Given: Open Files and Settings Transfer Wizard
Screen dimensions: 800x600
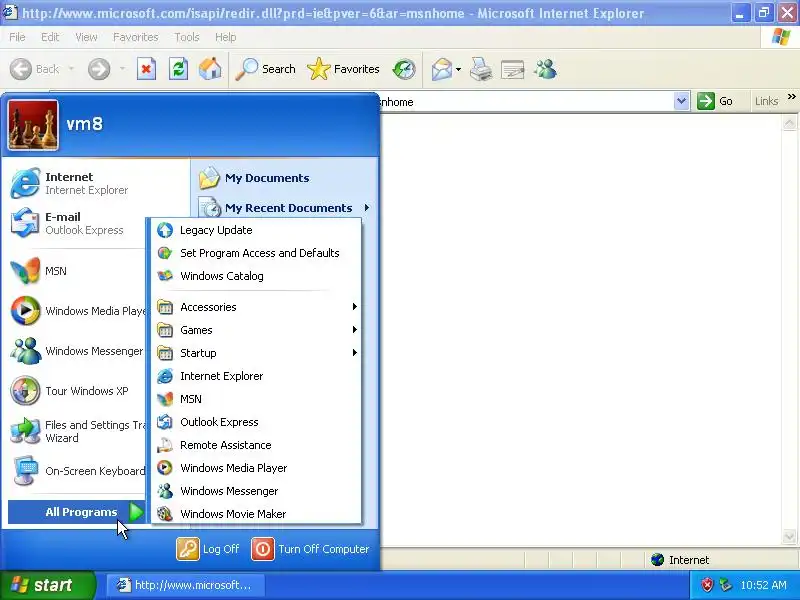Looking at the screenshot, I should (x=77, y=431).
